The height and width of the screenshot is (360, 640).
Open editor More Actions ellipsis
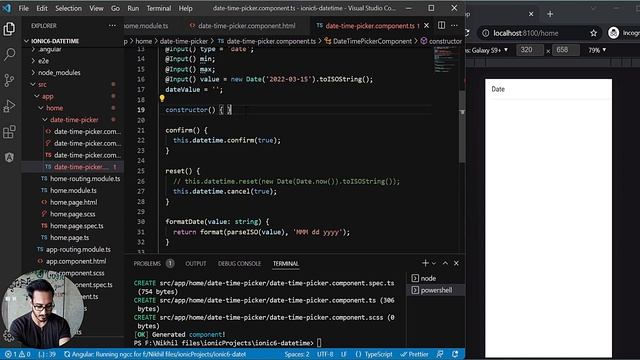[x=454, y=25]
